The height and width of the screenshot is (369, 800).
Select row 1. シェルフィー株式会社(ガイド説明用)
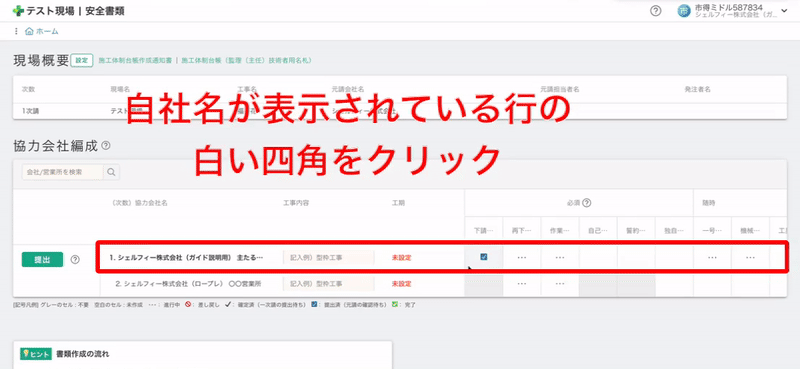click(x=186, y=258)
